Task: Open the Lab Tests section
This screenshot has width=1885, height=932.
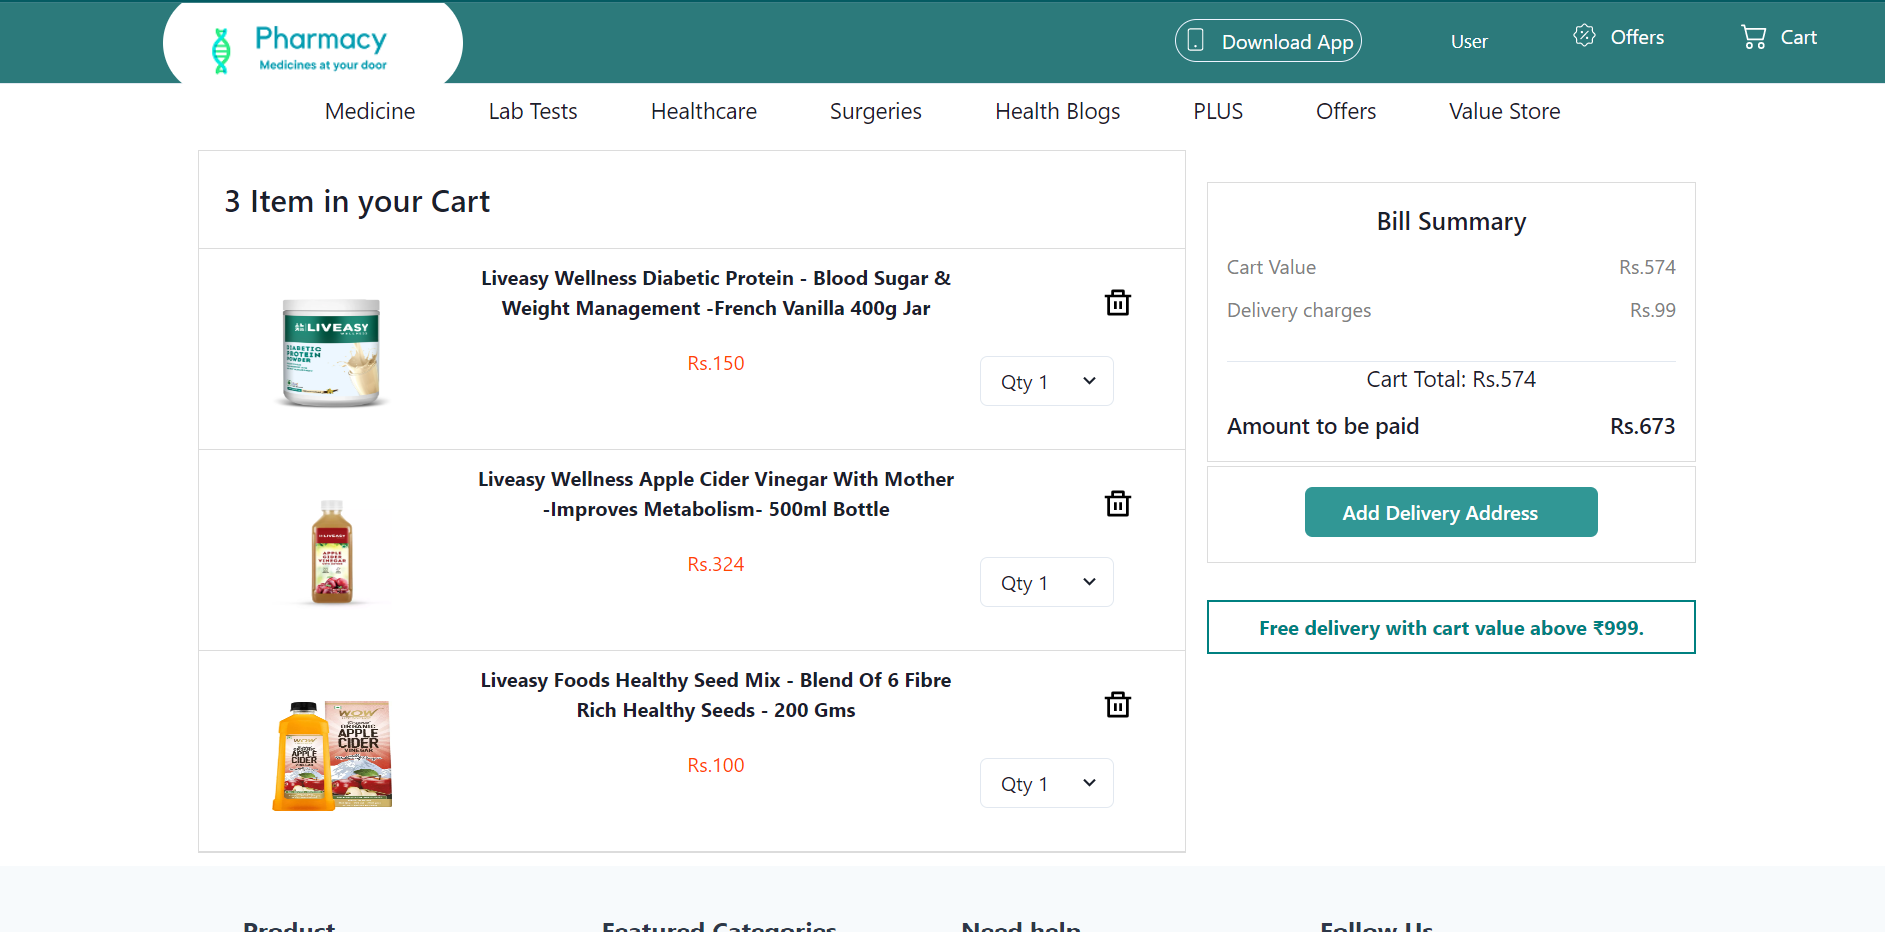Action: pyautogui.click(x=532, y=111)
